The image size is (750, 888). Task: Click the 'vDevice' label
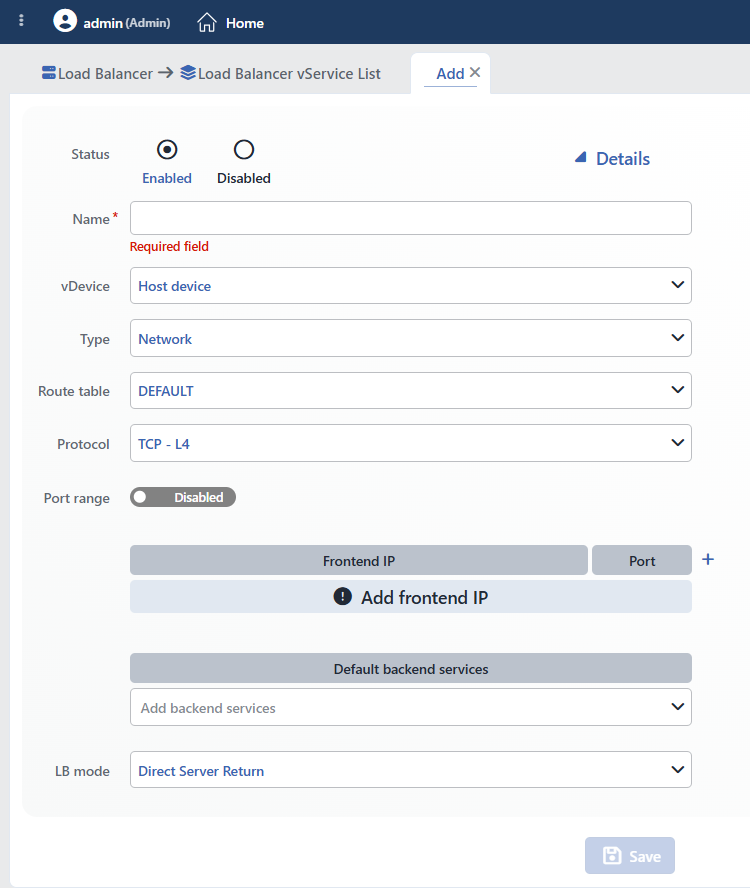[x=86, y=286]
